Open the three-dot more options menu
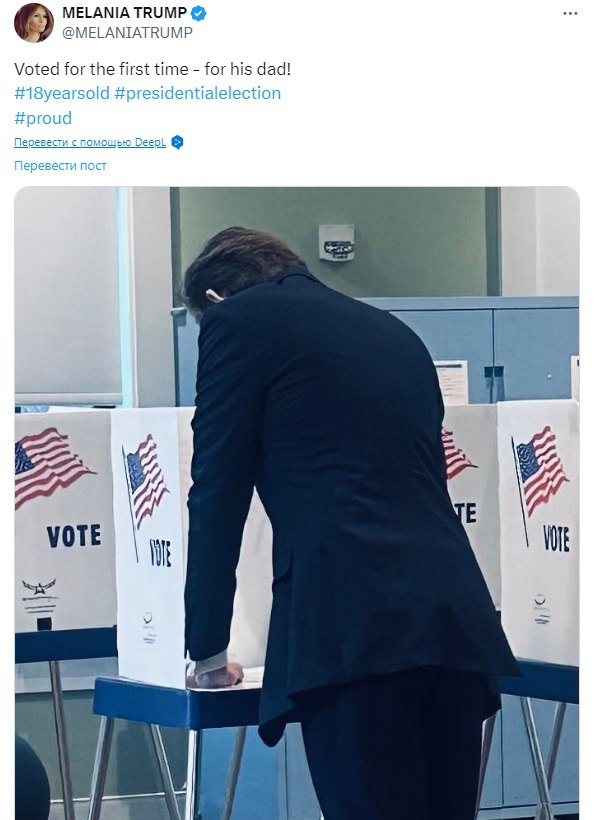Viewport: 595px width, 820px height. pyautogui.click(x=570, y=14)
